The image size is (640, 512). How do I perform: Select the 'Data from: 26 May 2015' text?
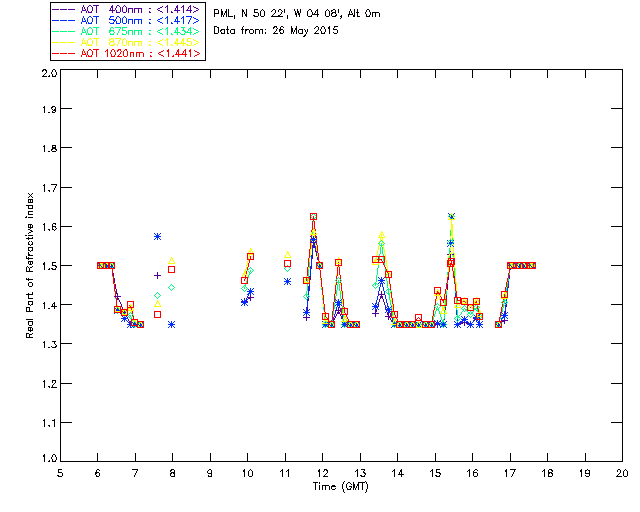pyautogui.click(x=276, y=31)
